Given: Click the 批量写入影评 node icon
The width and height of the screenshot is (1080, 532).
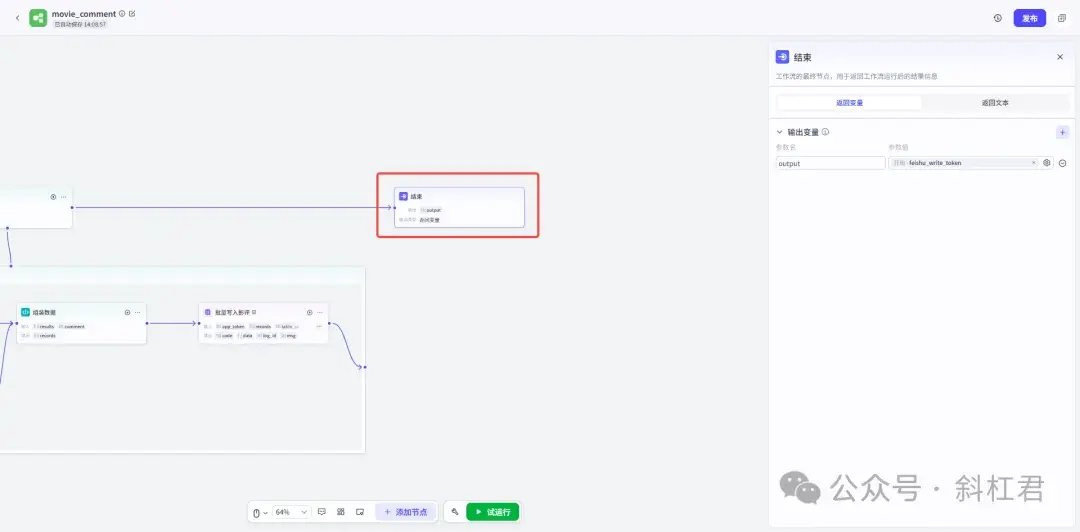Looking at the screenshot, I should (x=208, y=312).
